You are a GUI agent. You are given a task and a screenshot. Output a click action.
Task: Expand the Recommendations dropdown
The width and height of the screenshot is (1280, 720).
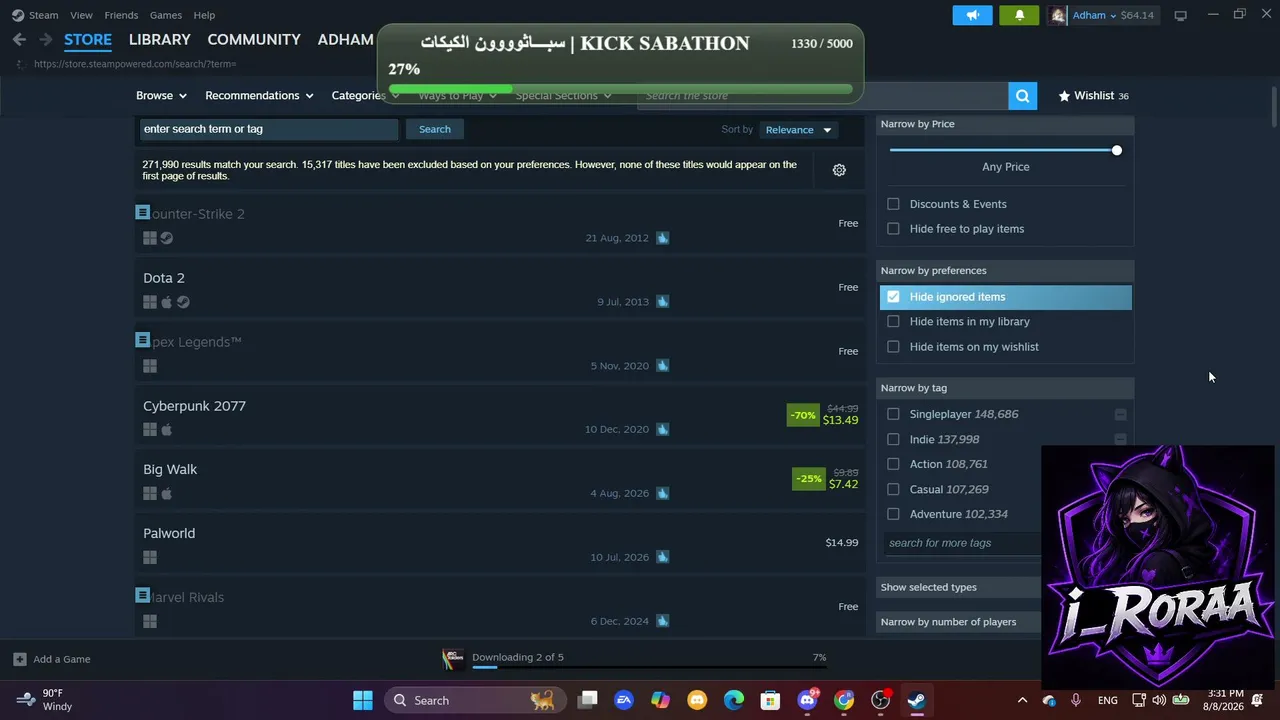pos(259,96)
